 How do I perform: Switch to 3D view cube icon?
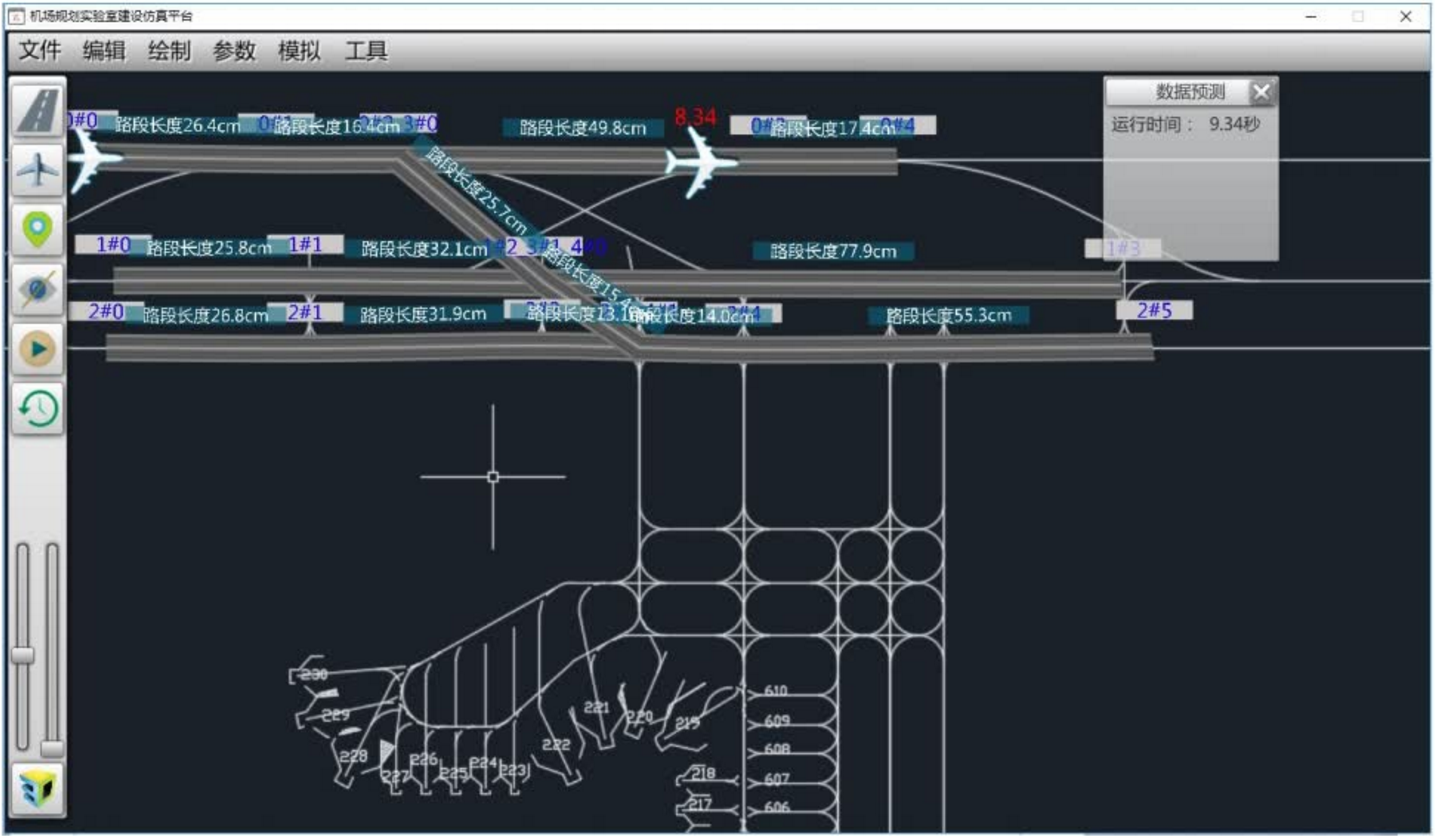click(x=38, y=789)
